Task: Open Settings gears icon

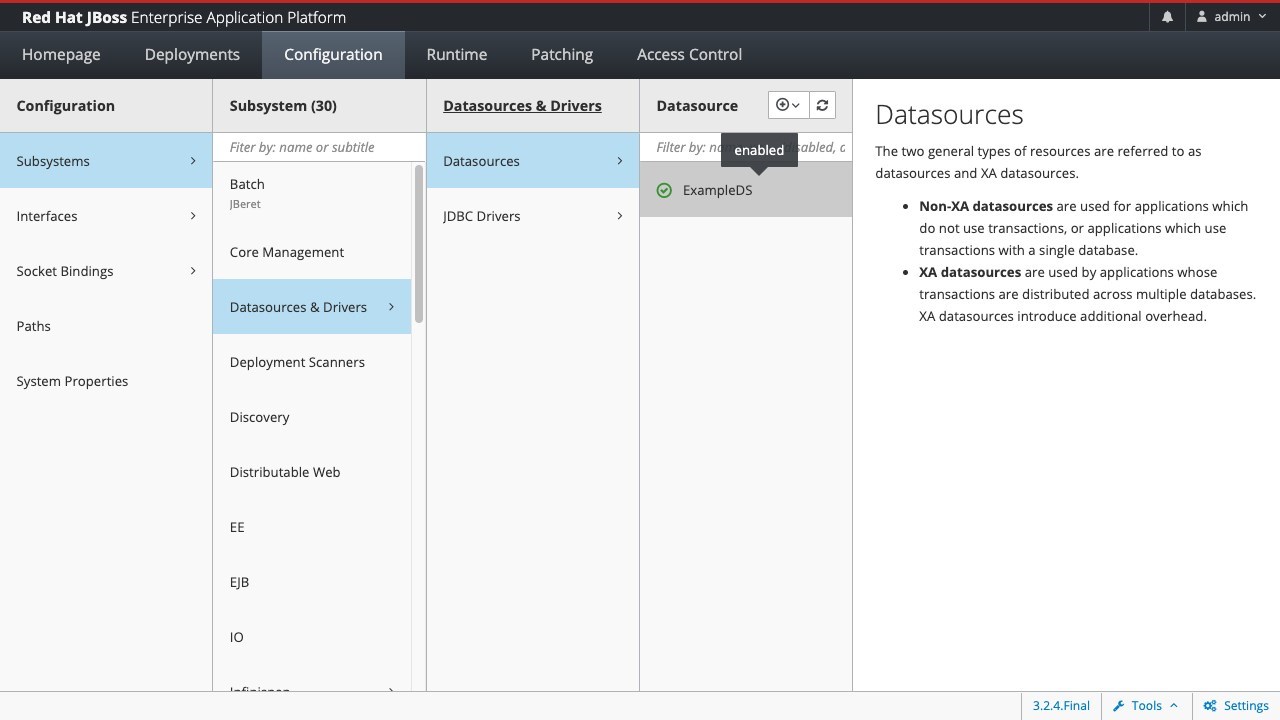Action: pos(1210,706)
